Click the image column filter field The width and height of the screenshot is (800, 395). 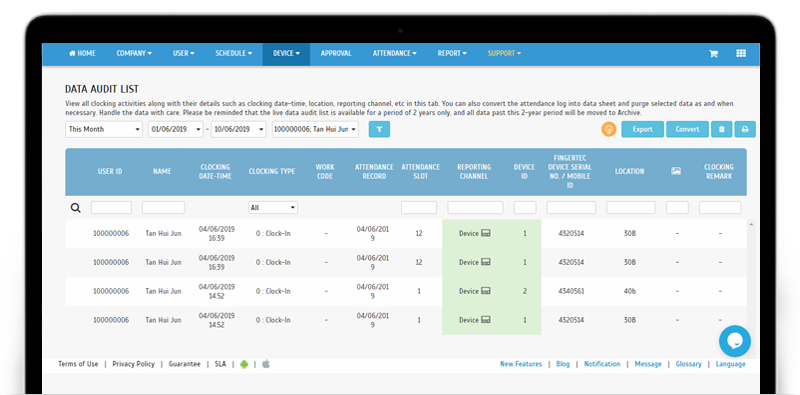click(678, 208)
